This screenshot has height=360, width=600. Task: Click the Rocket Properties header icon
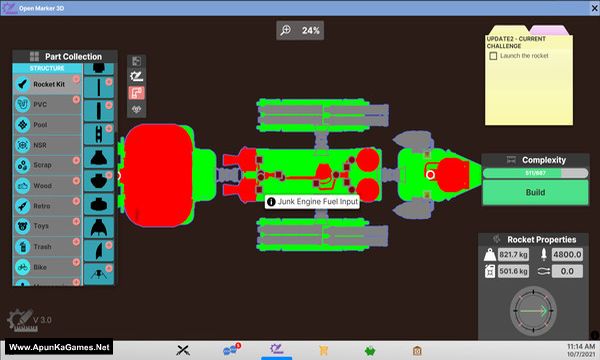click(497, 239)
